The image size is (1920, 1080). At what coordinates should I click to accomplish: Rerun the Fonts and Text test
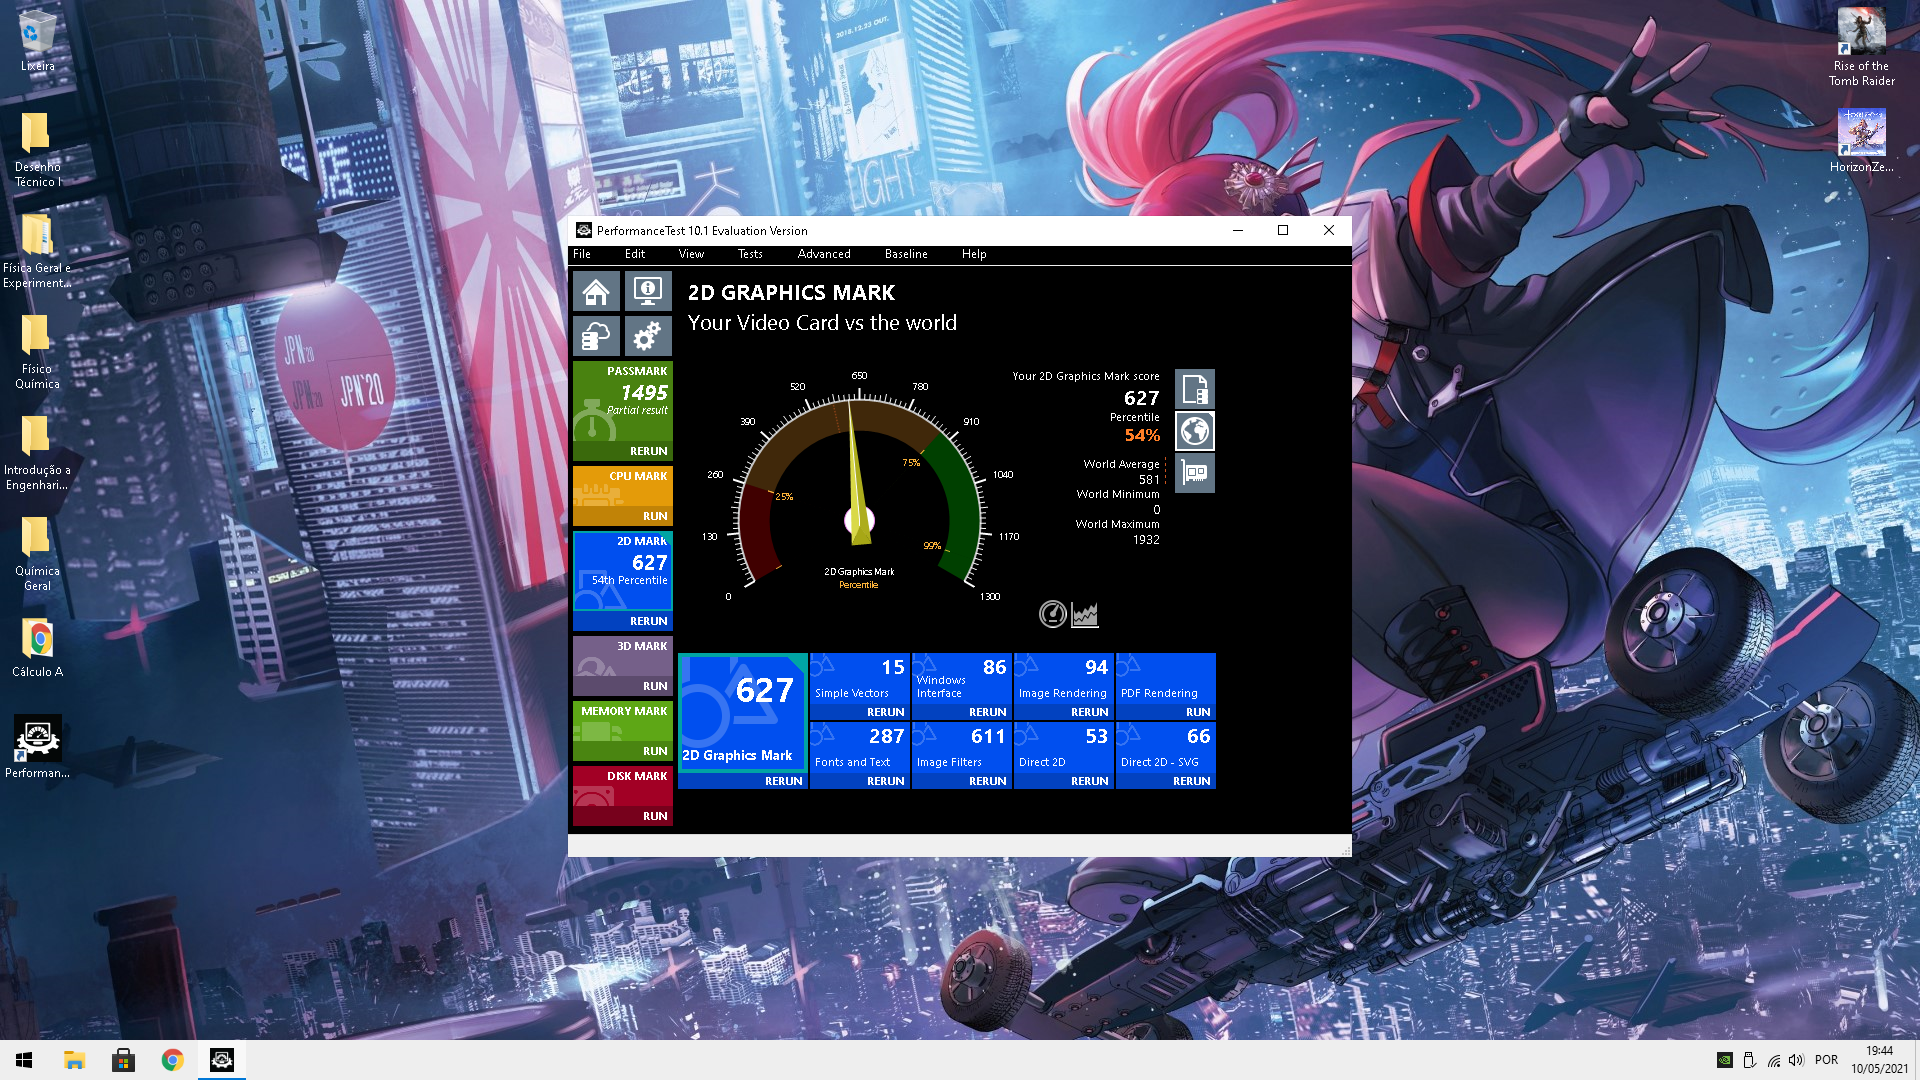885,781
